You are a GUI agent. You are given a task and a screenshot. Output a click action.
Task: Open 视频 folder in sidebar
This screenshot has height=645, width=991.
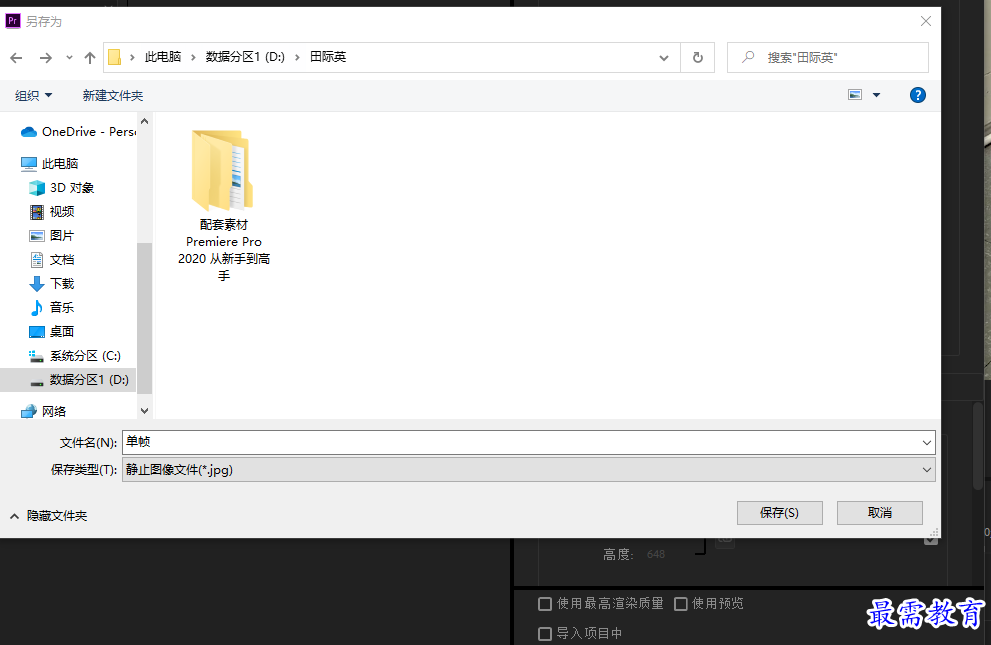52,212
